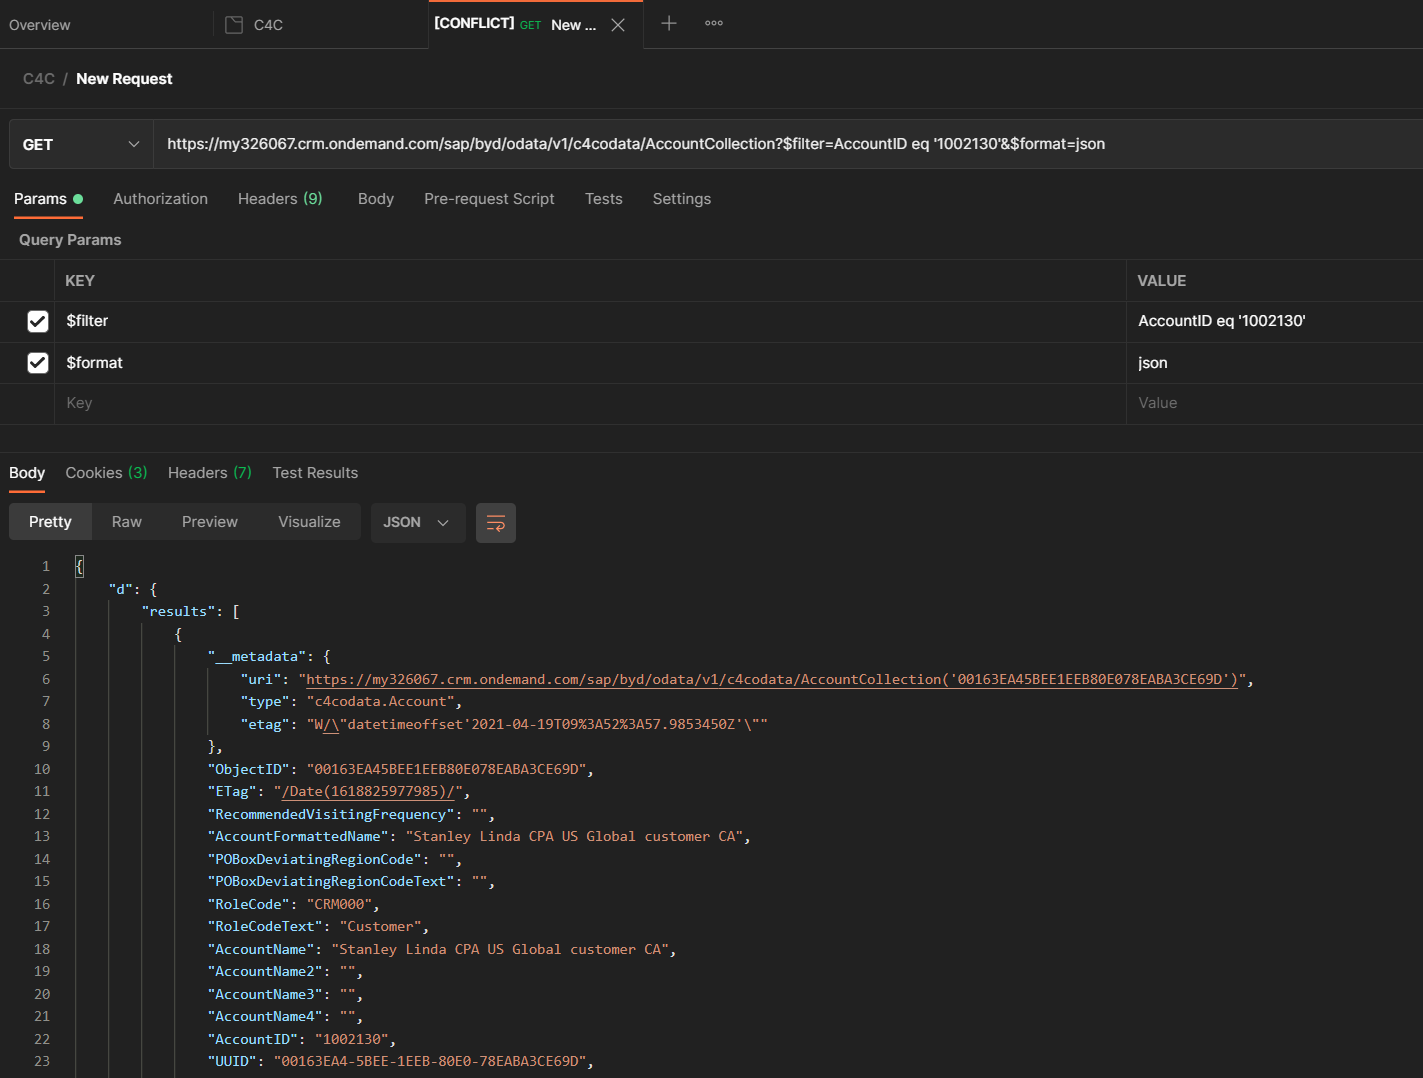Switch to the Authorization tab
Image resolution: width=1423 pixels, height=1078 pixels.
[160, 199]
